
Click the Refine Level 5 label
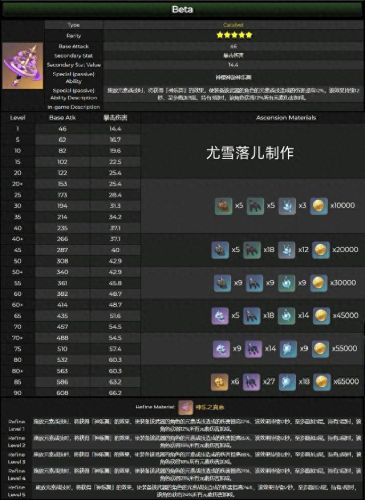(x=17, y=491)
